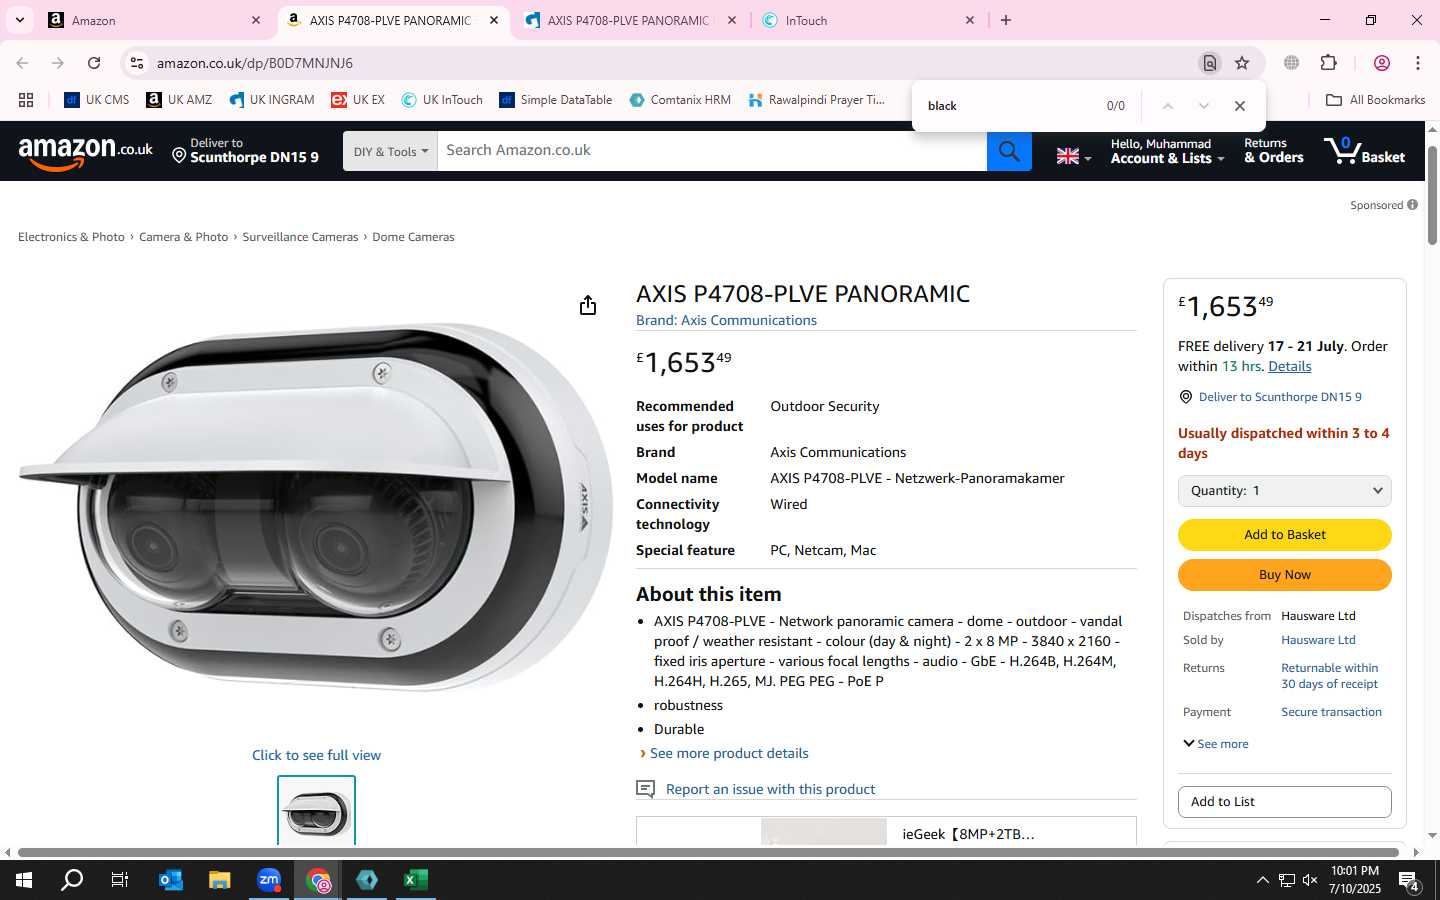1440x900 pixels.
Task: Click the Amazon.co.uk logo
Action: 85,152
